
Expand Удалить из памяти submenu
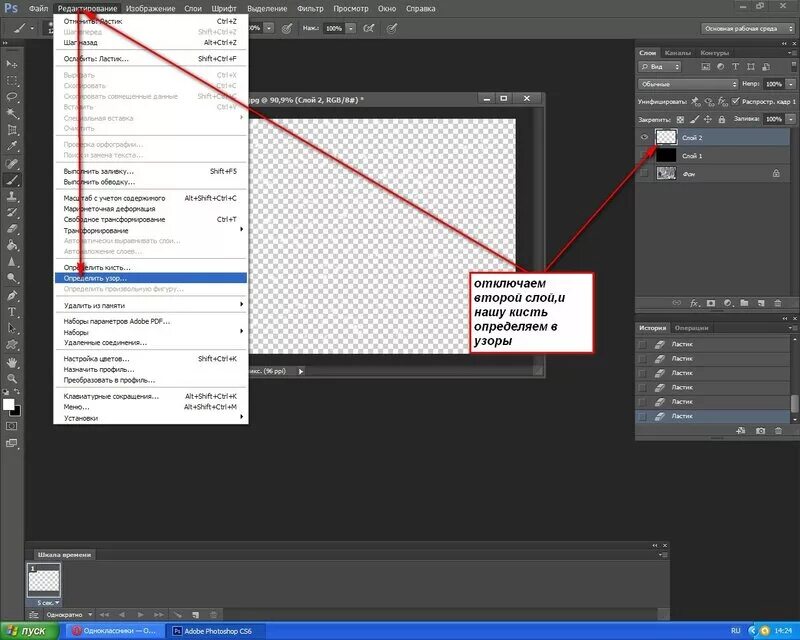point(151,305)
